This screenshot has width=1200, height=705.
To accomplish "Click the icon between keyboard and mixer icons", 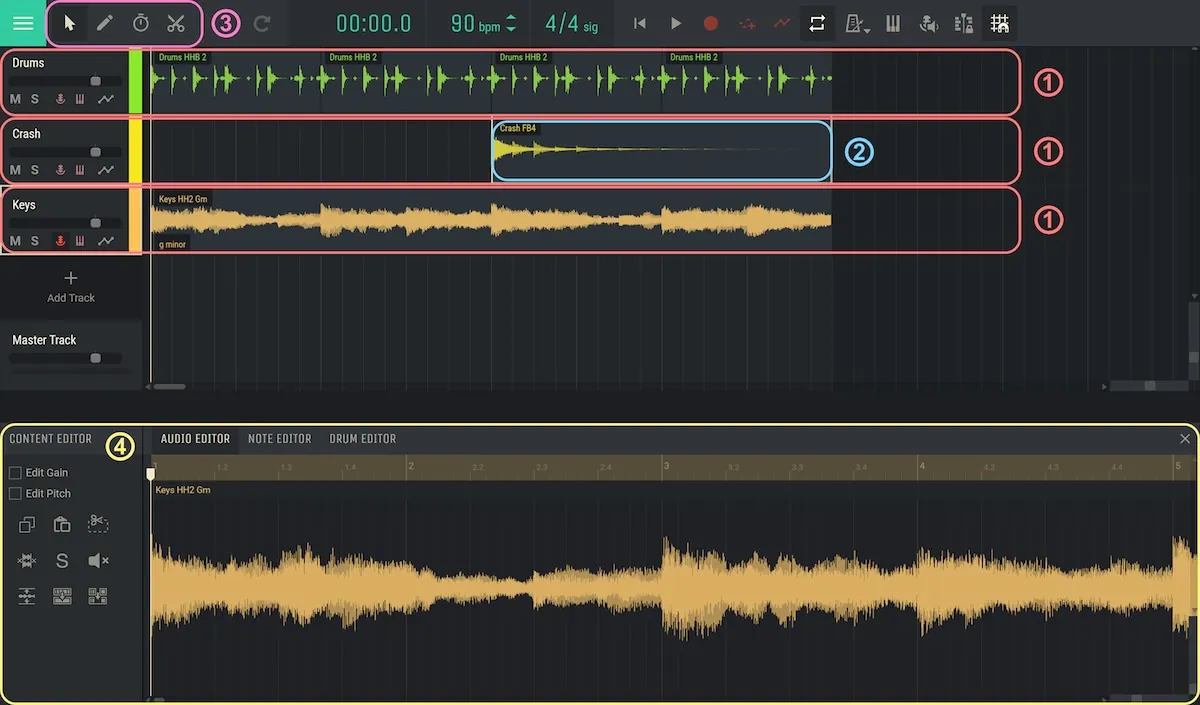I will click(x=928, y=23).
